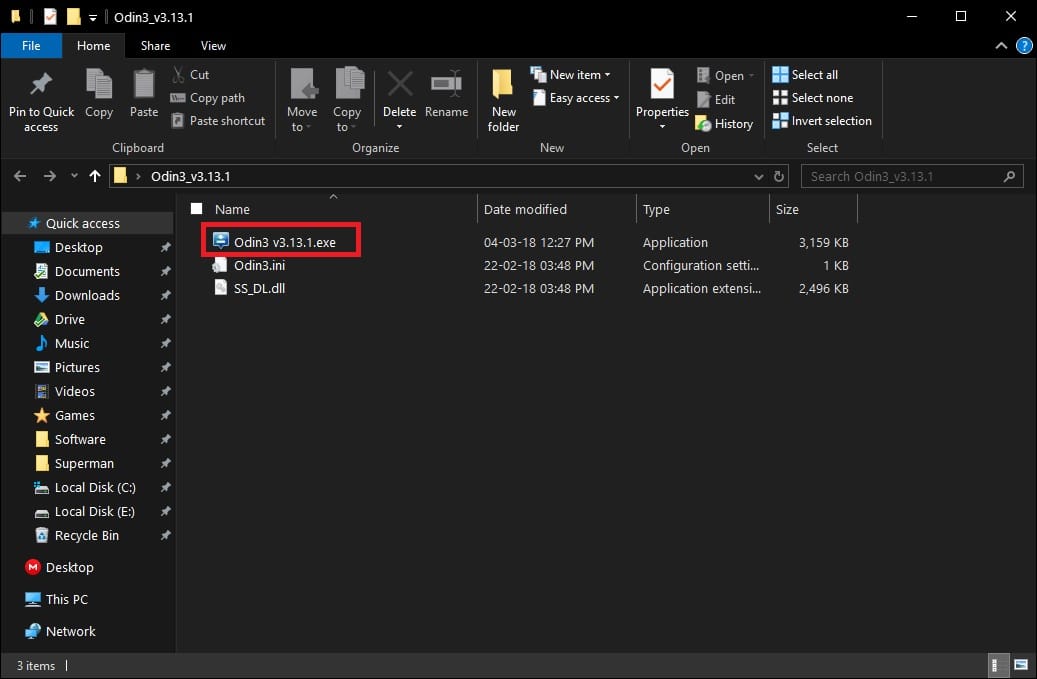Go back with the back arrow
The width and height of the screenshot is (1037, 679).
(20, 176)
